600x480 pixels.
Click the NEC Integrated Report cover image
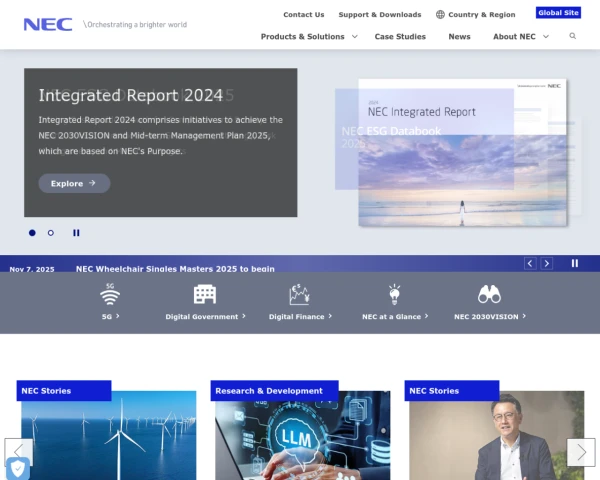click(x=462, y=153)
